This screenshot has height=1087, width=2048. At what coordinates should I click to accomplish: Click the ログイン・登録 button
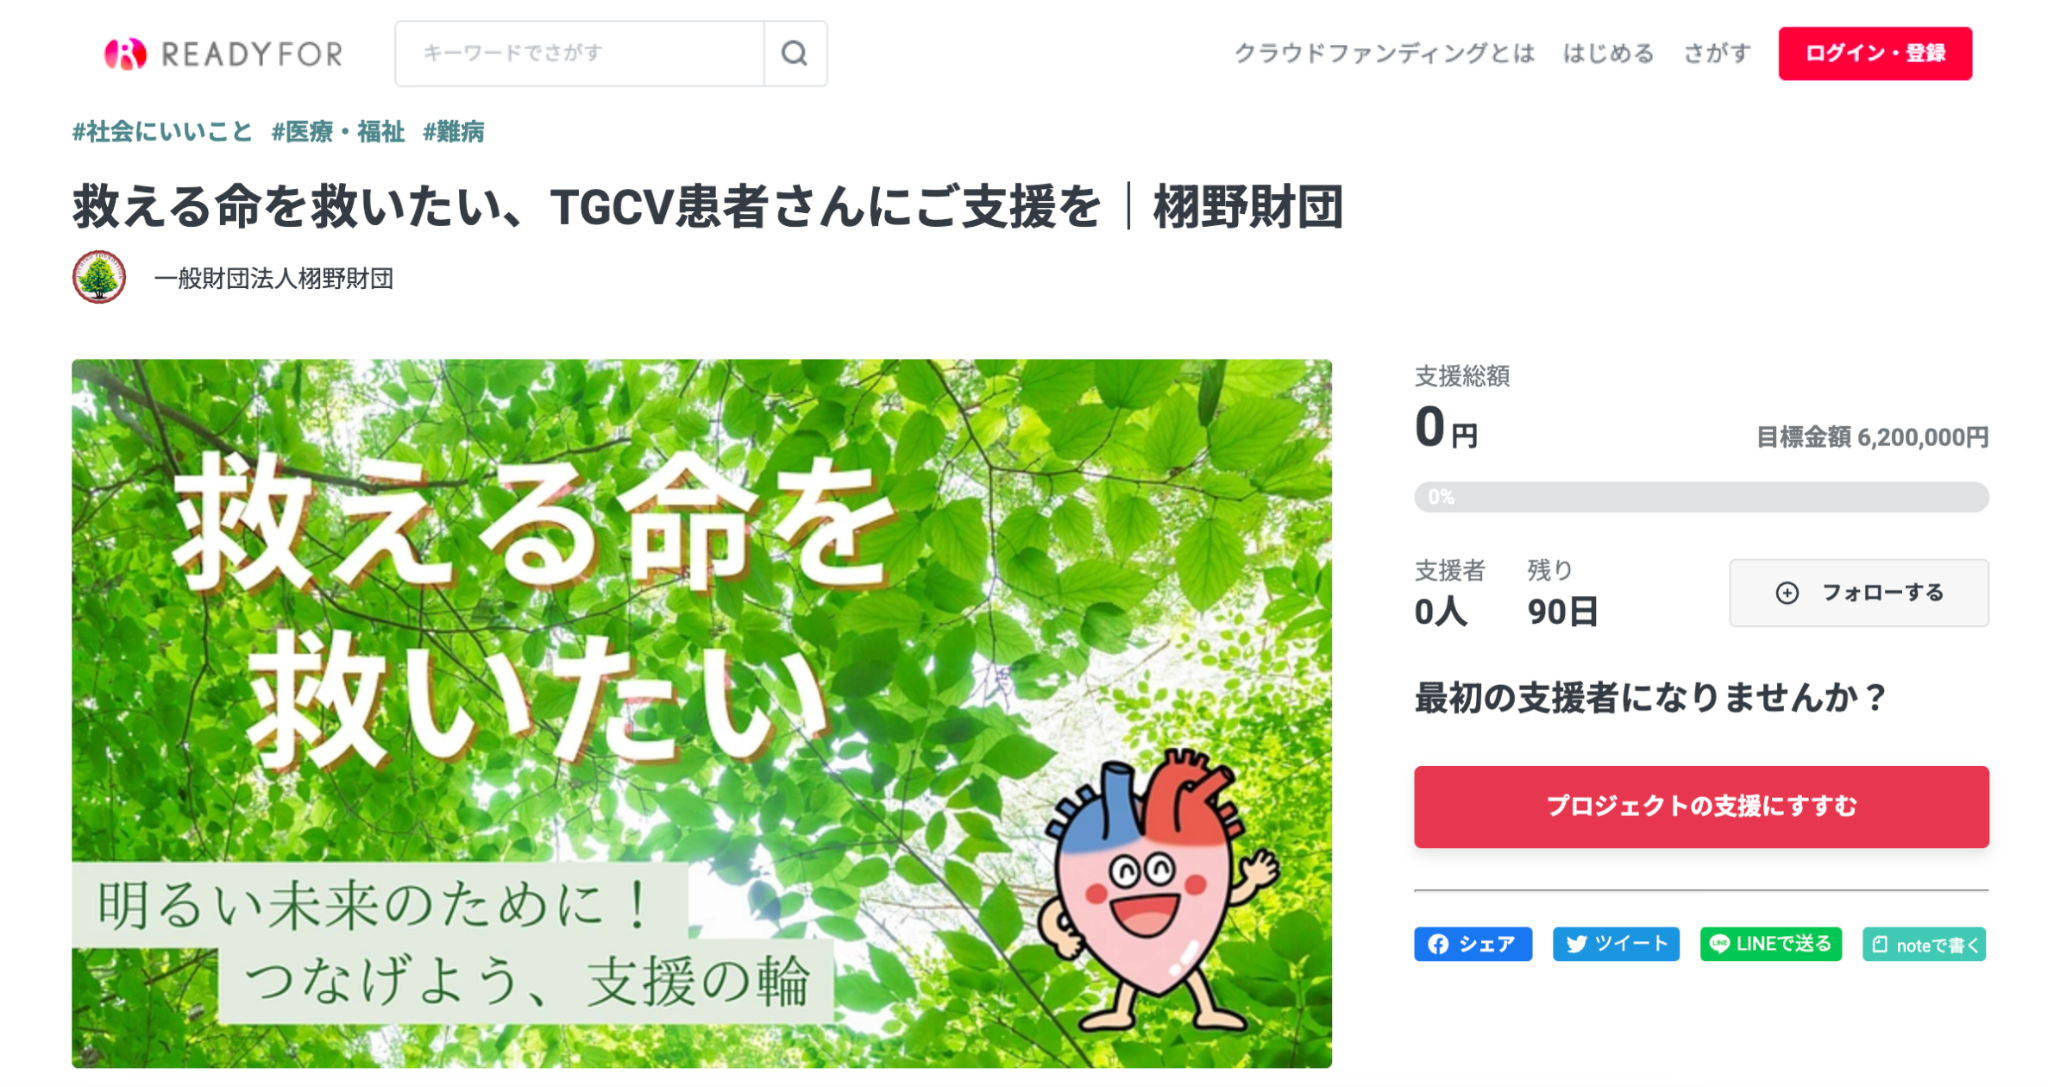pos(1875,53)
